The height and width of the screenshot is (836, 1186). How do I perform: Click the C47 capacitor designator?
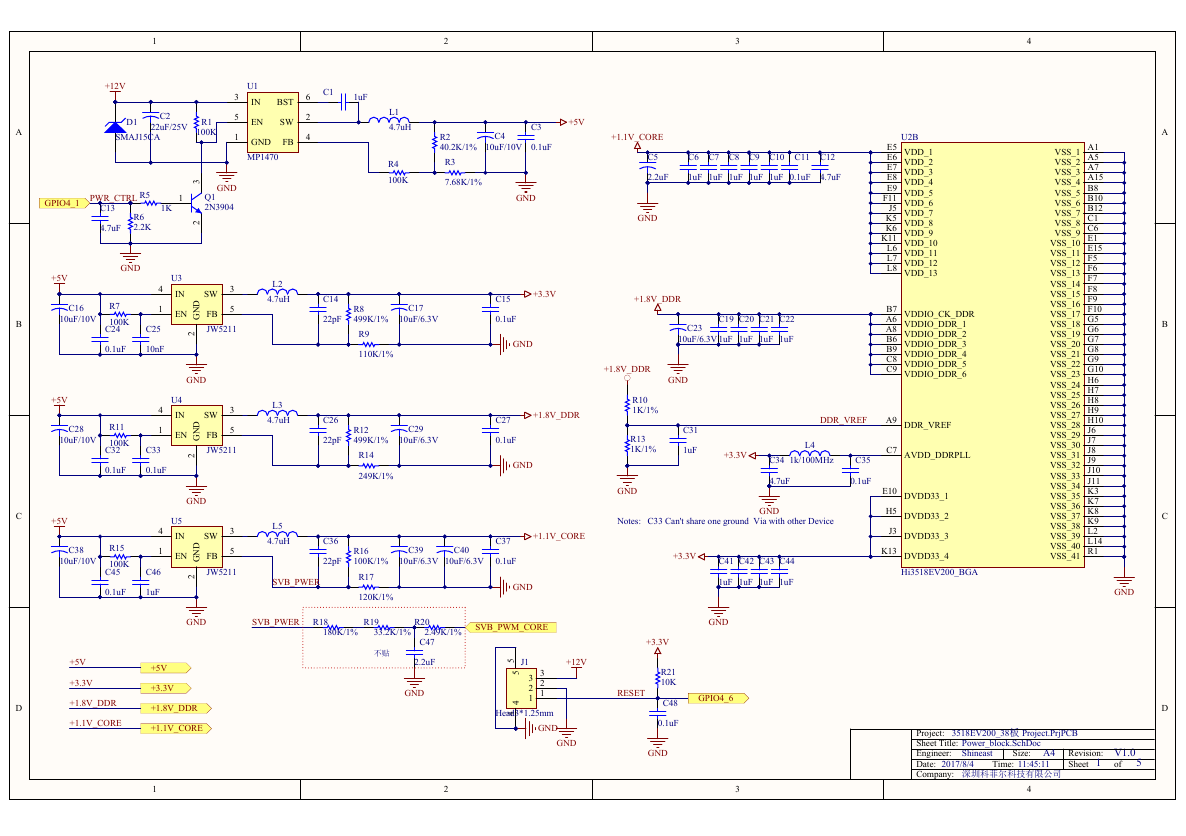[x=427, y=642]
